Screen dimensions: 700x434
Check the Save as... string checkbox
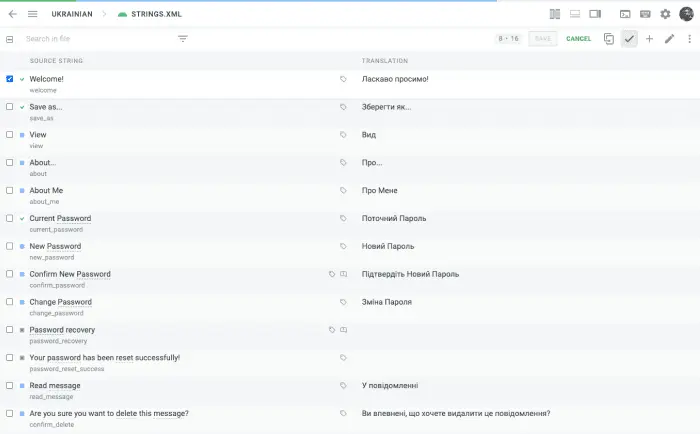coord(10,107)
